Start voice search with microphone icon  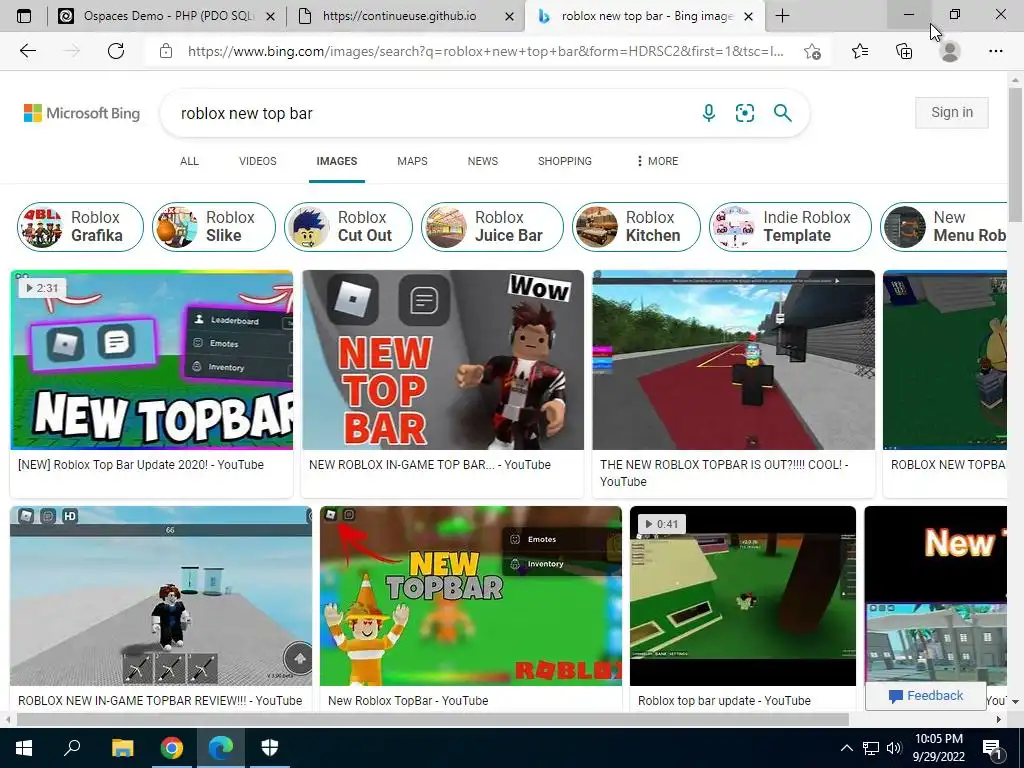[x=709, y=113]
